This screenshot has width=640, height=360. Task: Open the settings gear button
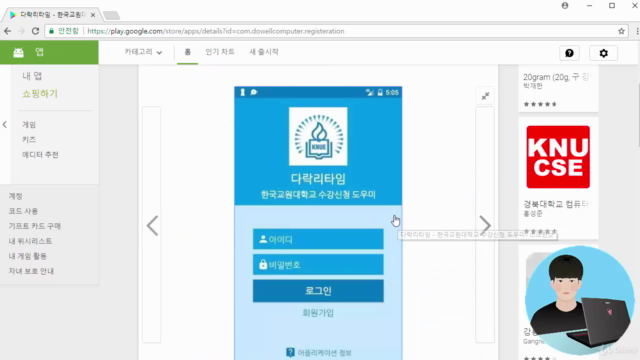pos(603,53)
